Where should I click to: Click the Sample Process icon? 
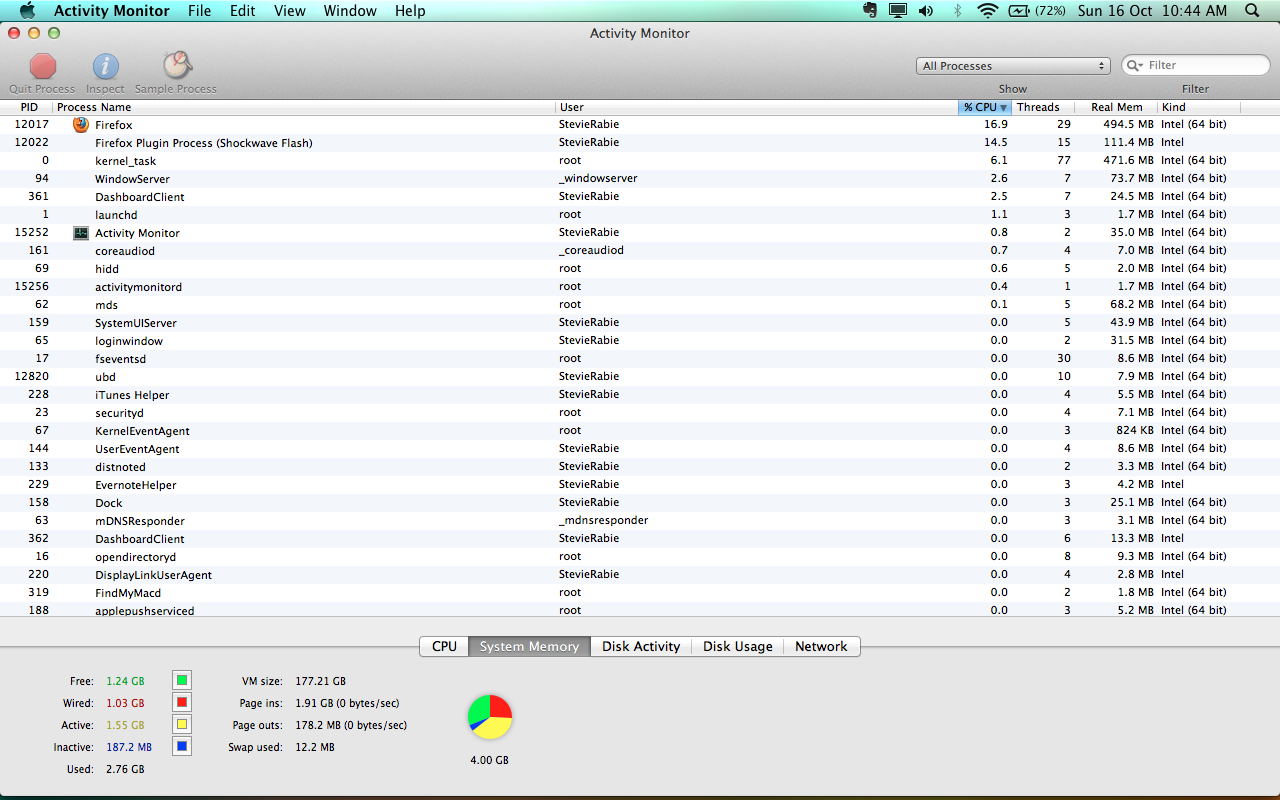click(x=177, y=66)
